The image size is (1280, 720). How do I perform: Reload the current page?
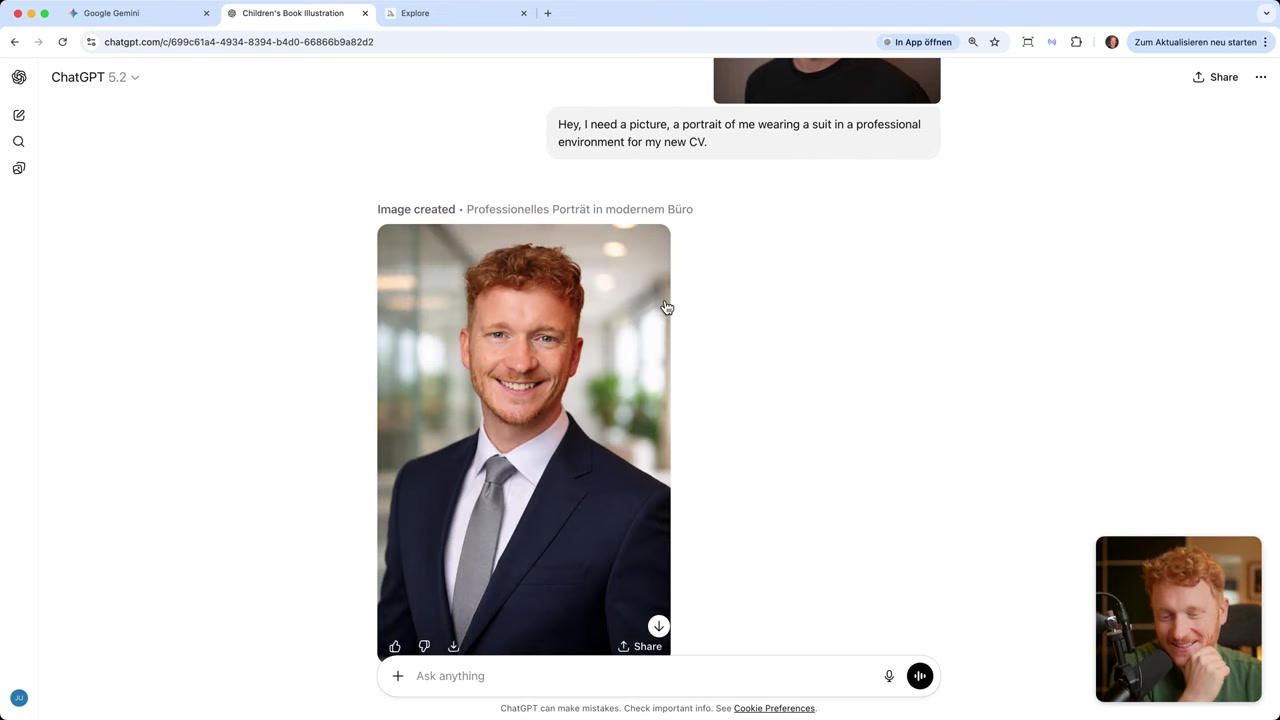click(x=62, y=42)
